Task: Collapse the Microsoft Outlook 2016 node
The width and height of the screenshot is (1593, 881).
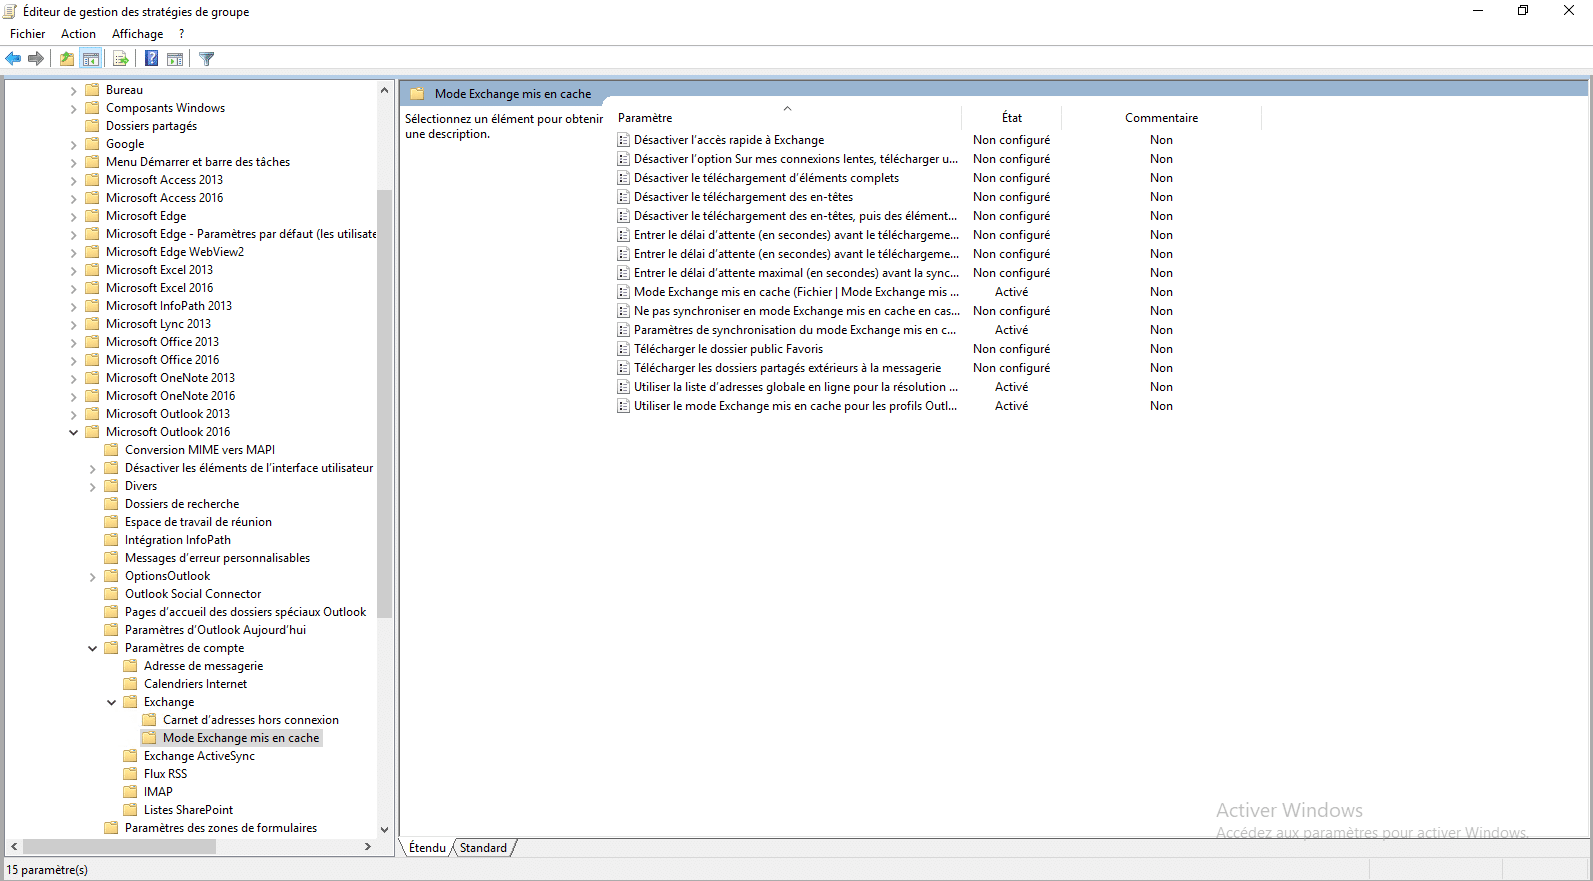Action: 73,432
